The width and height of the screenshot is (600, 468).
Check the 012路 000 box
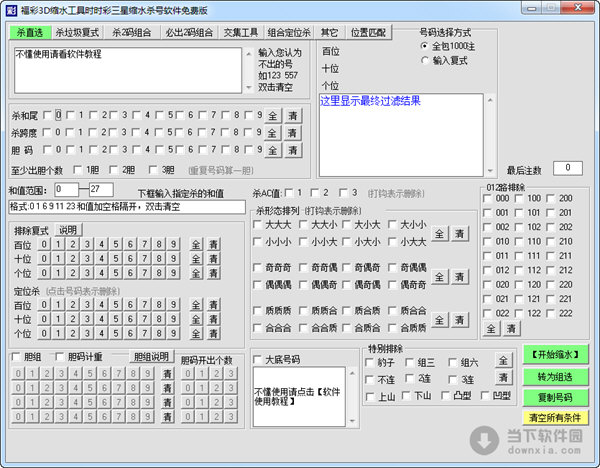[488, 198]
